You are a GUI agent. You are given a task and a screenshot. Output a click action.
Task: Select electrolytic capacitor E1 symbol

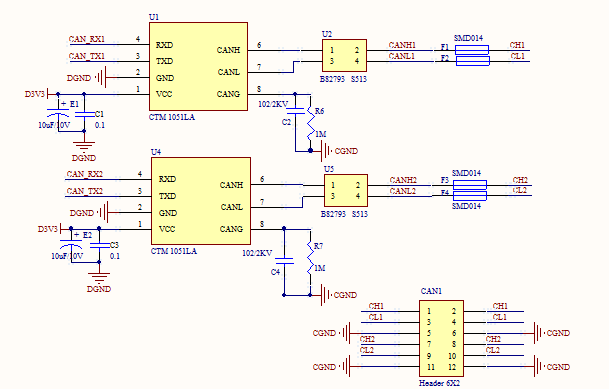[58, 113]
